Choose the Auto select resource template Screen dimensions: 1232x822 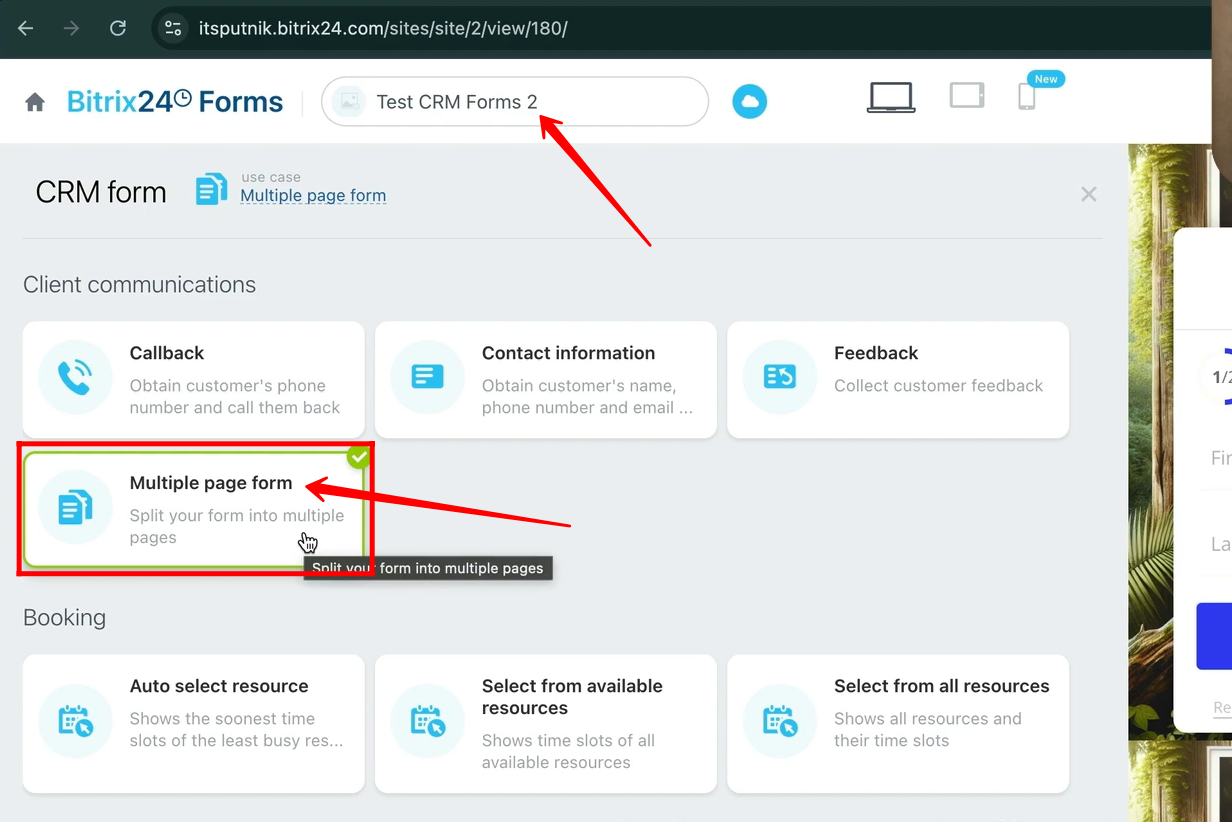[x=193, y=724]
